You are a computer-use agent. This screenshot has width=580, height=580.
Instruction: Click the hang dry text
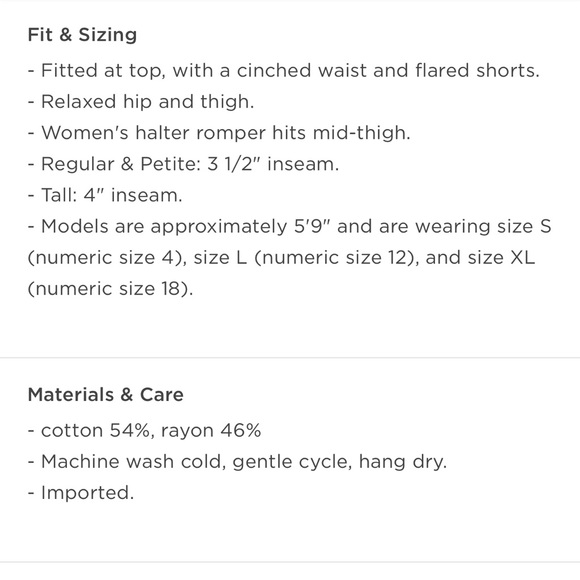[x=403, y=462]
